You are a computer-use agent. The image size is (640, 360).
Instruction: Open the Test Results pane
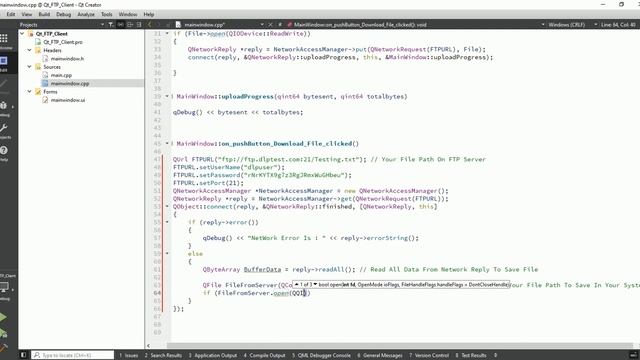471,356
